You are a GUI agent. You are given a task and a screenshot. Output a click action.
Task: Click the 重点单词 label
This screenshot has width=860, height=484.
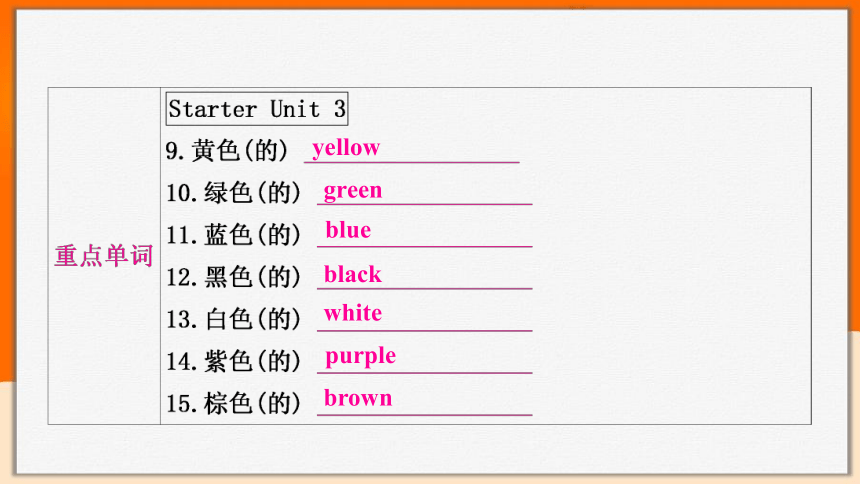[104, 256]
